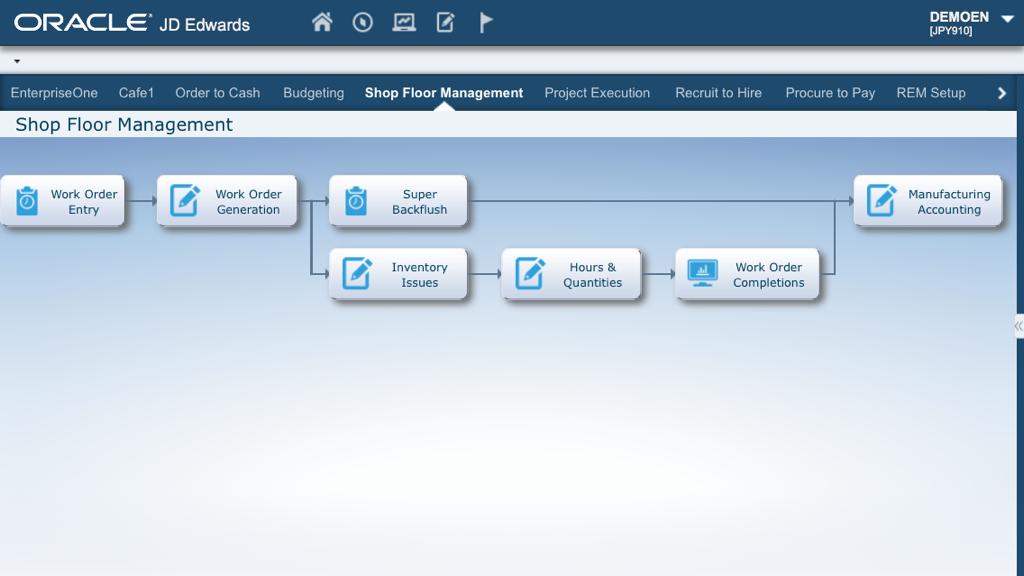This screenshot has width=1024, height=576.
Task: Open the Procure to Pay tab
Action: tap(830, 93)
